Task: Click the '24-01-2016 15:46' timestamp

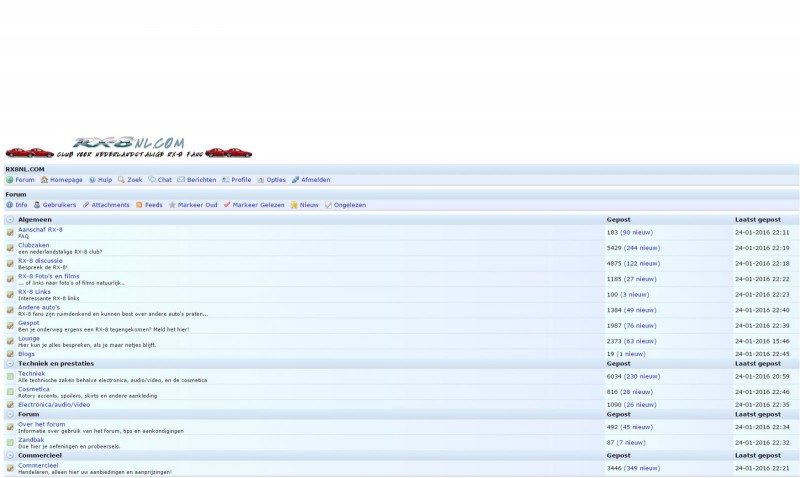Action: point(762,341)
